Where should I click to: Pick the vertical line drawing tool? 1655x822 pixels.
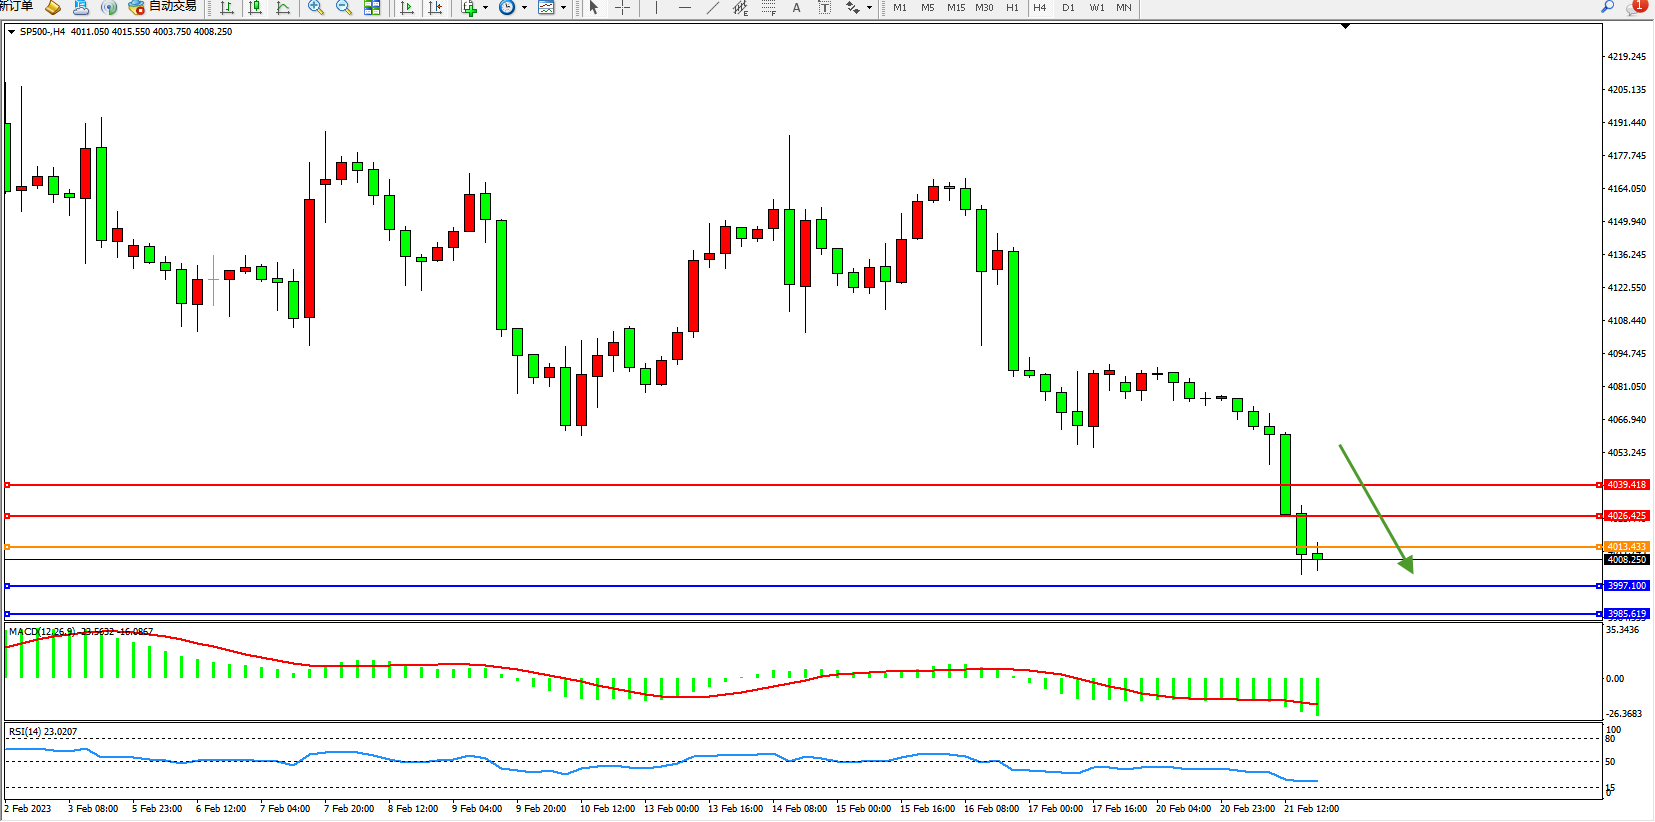[656, 8]
